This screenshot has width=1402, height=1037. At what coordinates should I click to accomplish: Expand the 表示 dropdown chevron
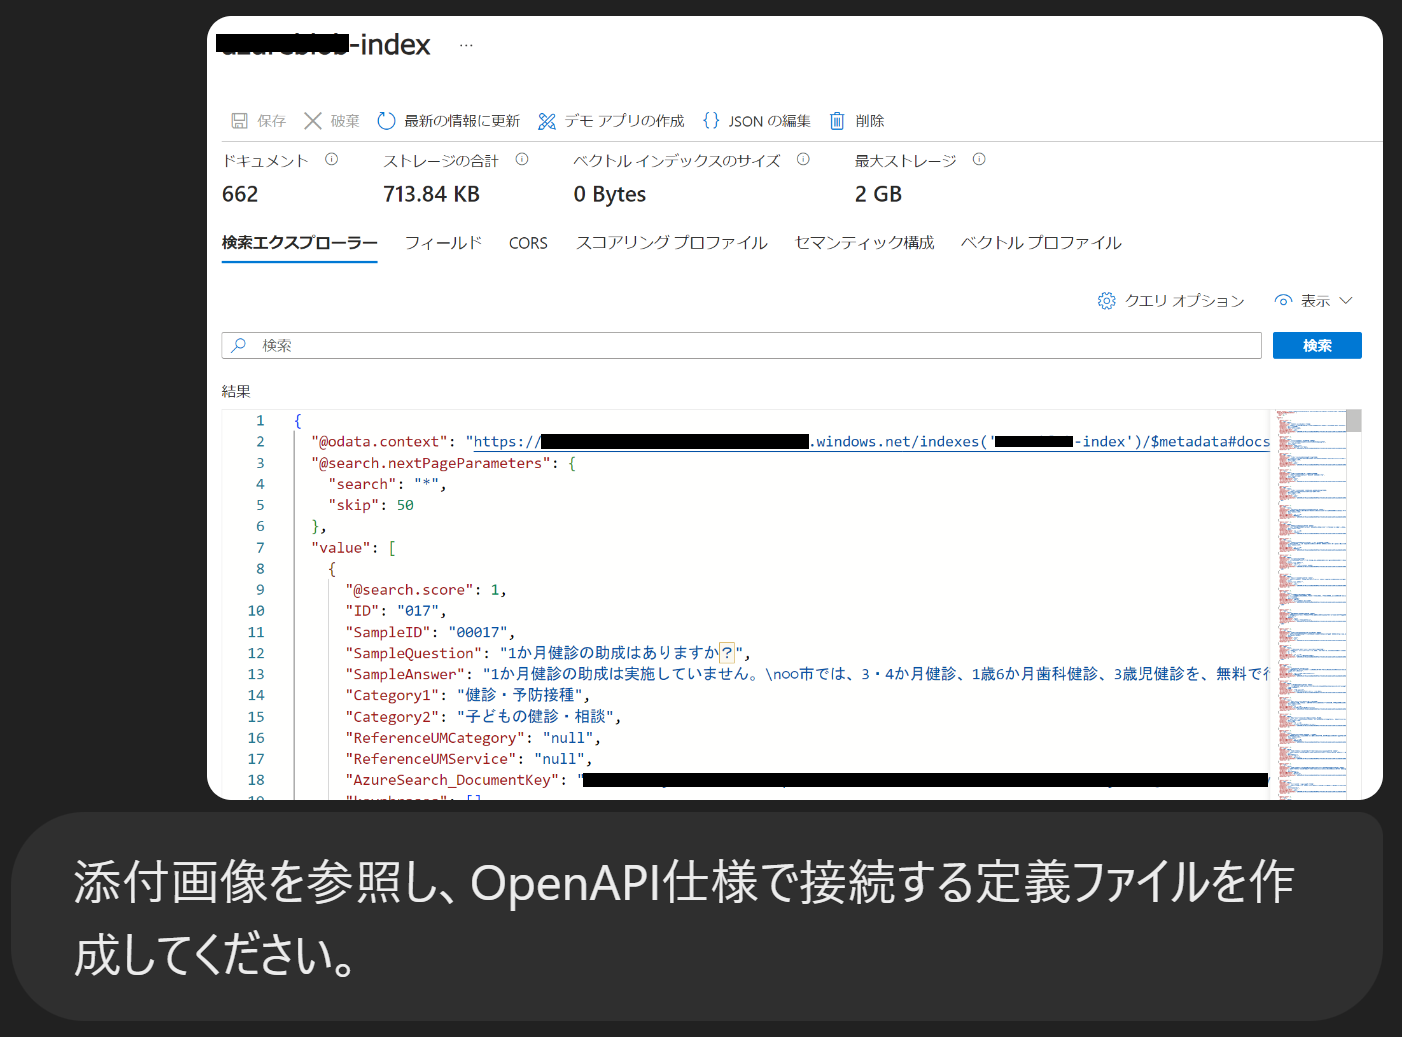pos(1346,301)
